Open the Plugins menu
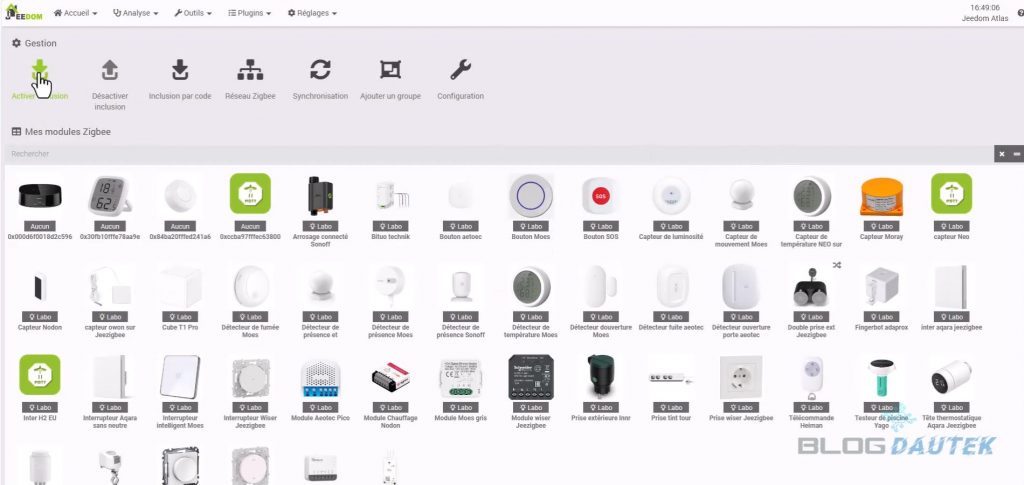1024x485 pixels. click(x=251, y=13)
